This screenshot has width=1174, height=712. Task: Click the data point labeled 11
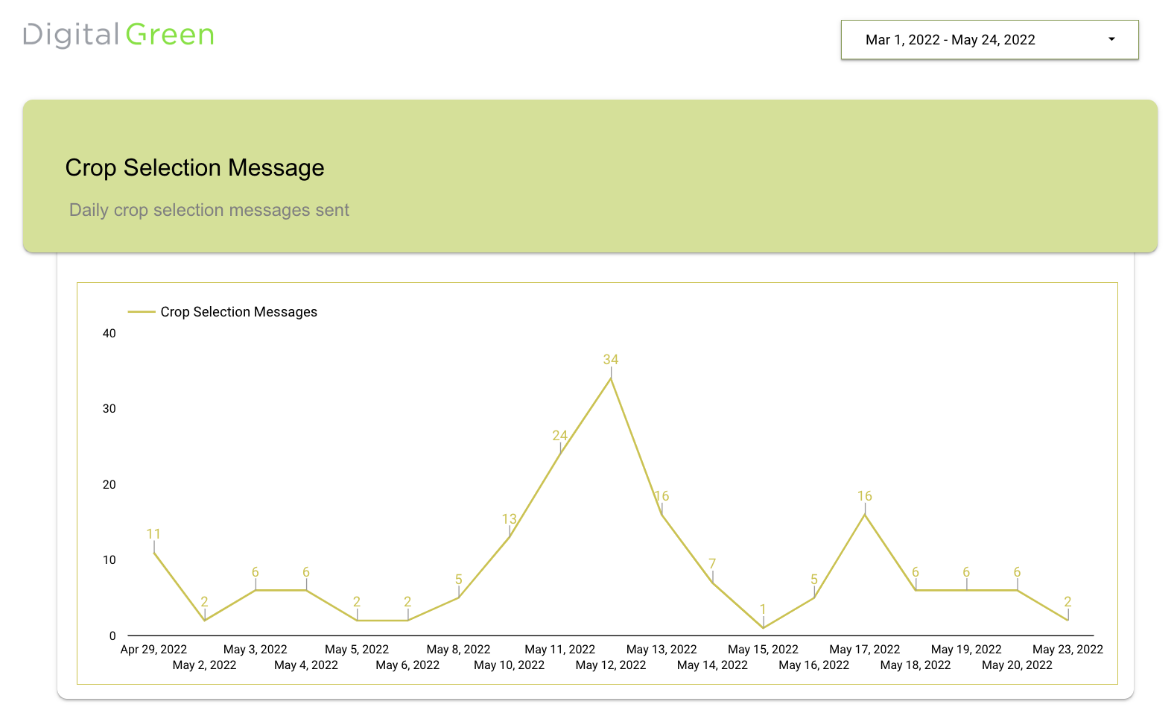click(154, 552)
